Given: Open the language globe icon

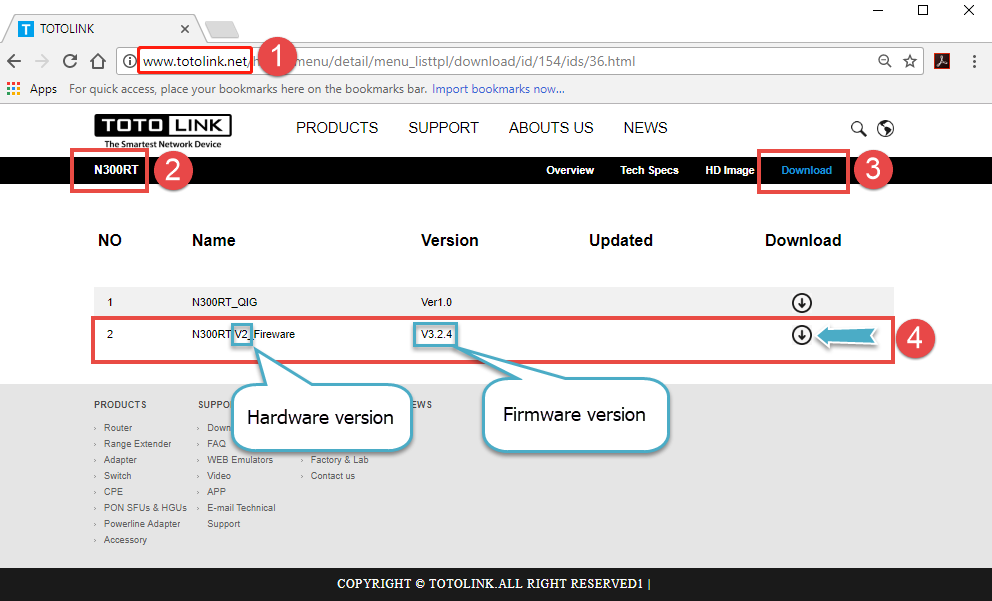Looking at the screenshot, I should click(885, 128).
